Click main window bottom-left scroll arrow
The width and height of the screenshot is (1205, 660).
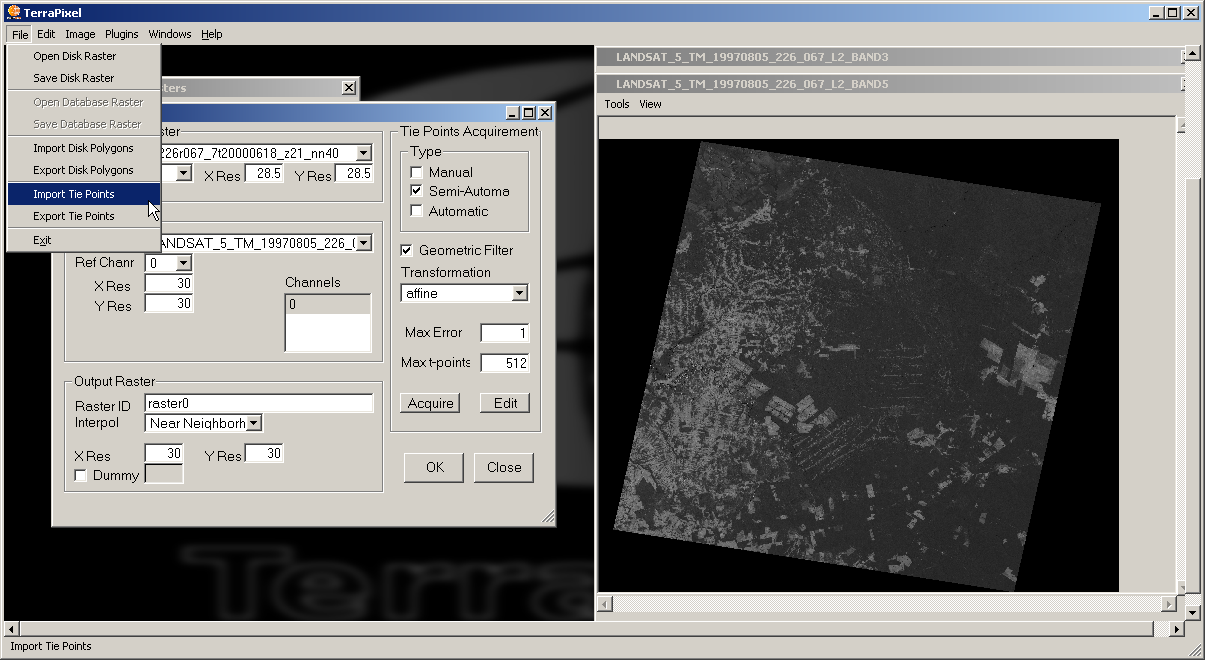(x=11, y=629)
